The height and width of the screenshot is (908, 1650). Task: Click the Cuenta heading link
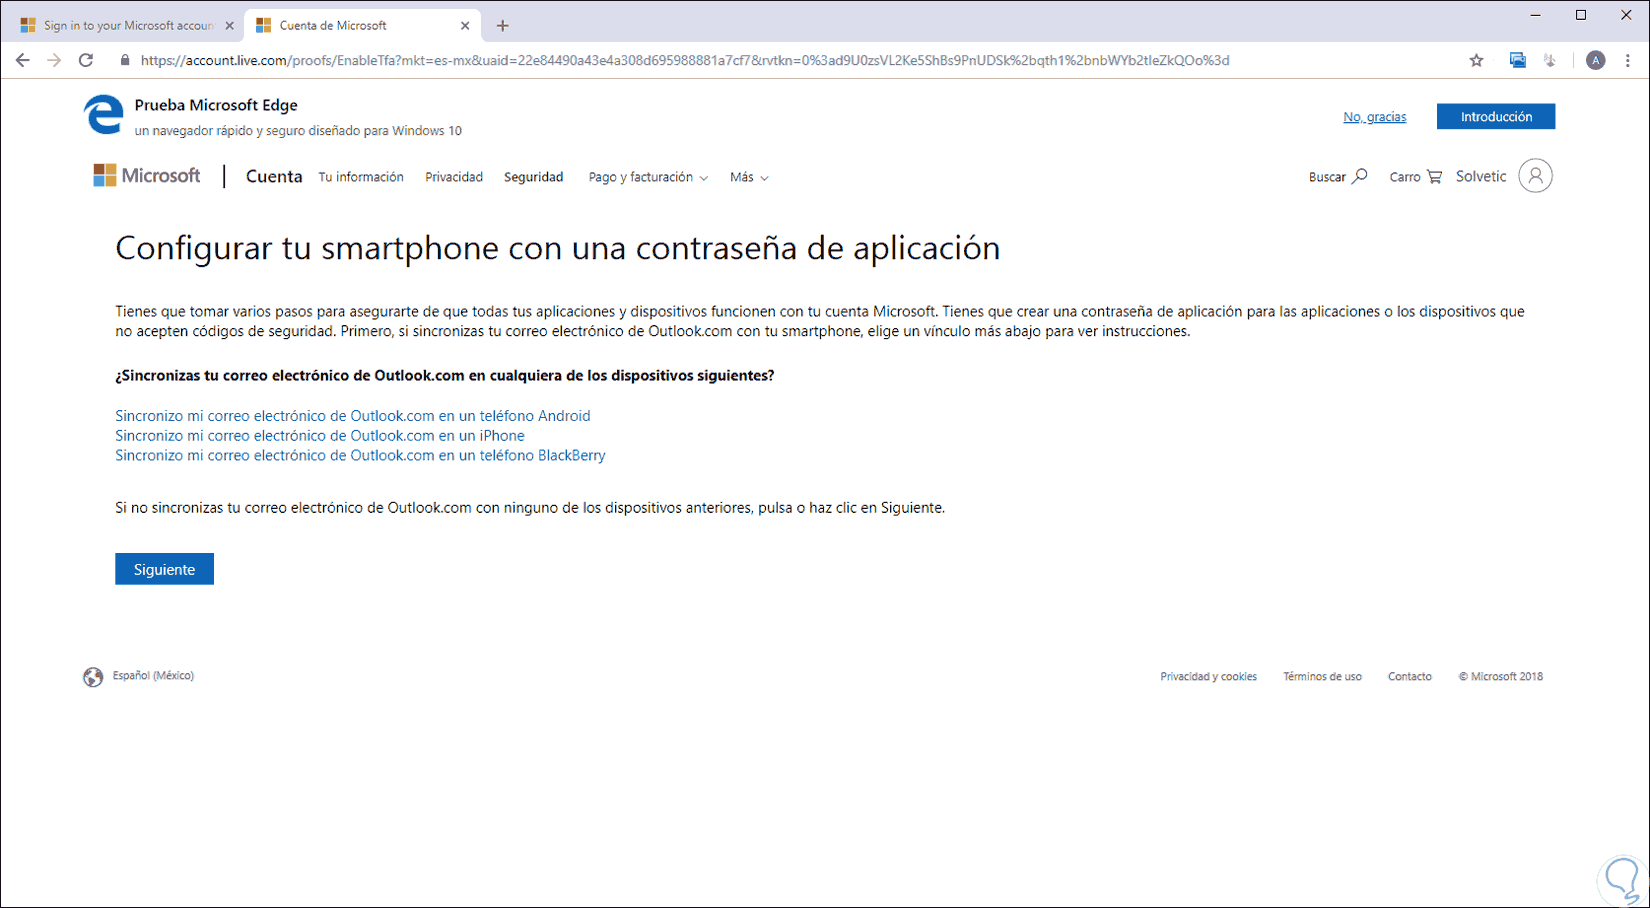(x=274, y=176)
